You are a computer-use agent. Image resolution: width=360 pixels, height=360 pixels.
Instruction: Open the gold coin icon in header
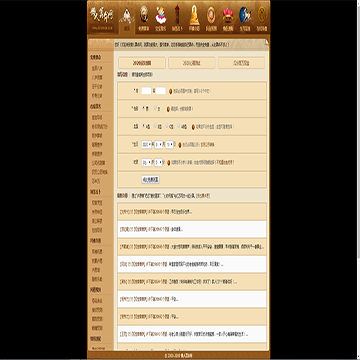click(262, 14)
